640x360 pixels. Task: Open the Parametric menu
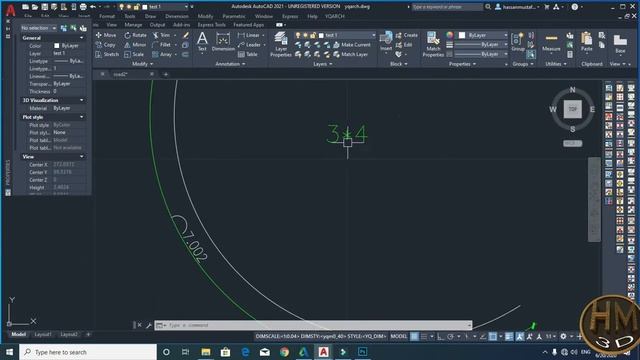tap(234, 16)
